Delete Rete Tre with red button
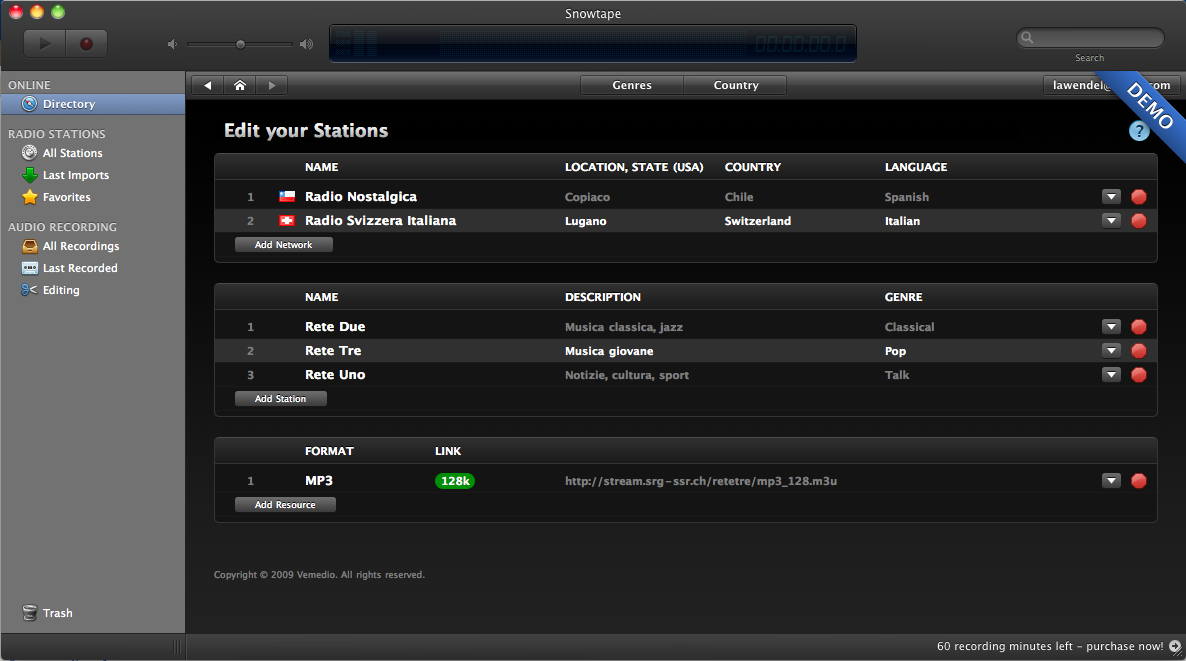The image size is (1186, 661). point(1138,351)
